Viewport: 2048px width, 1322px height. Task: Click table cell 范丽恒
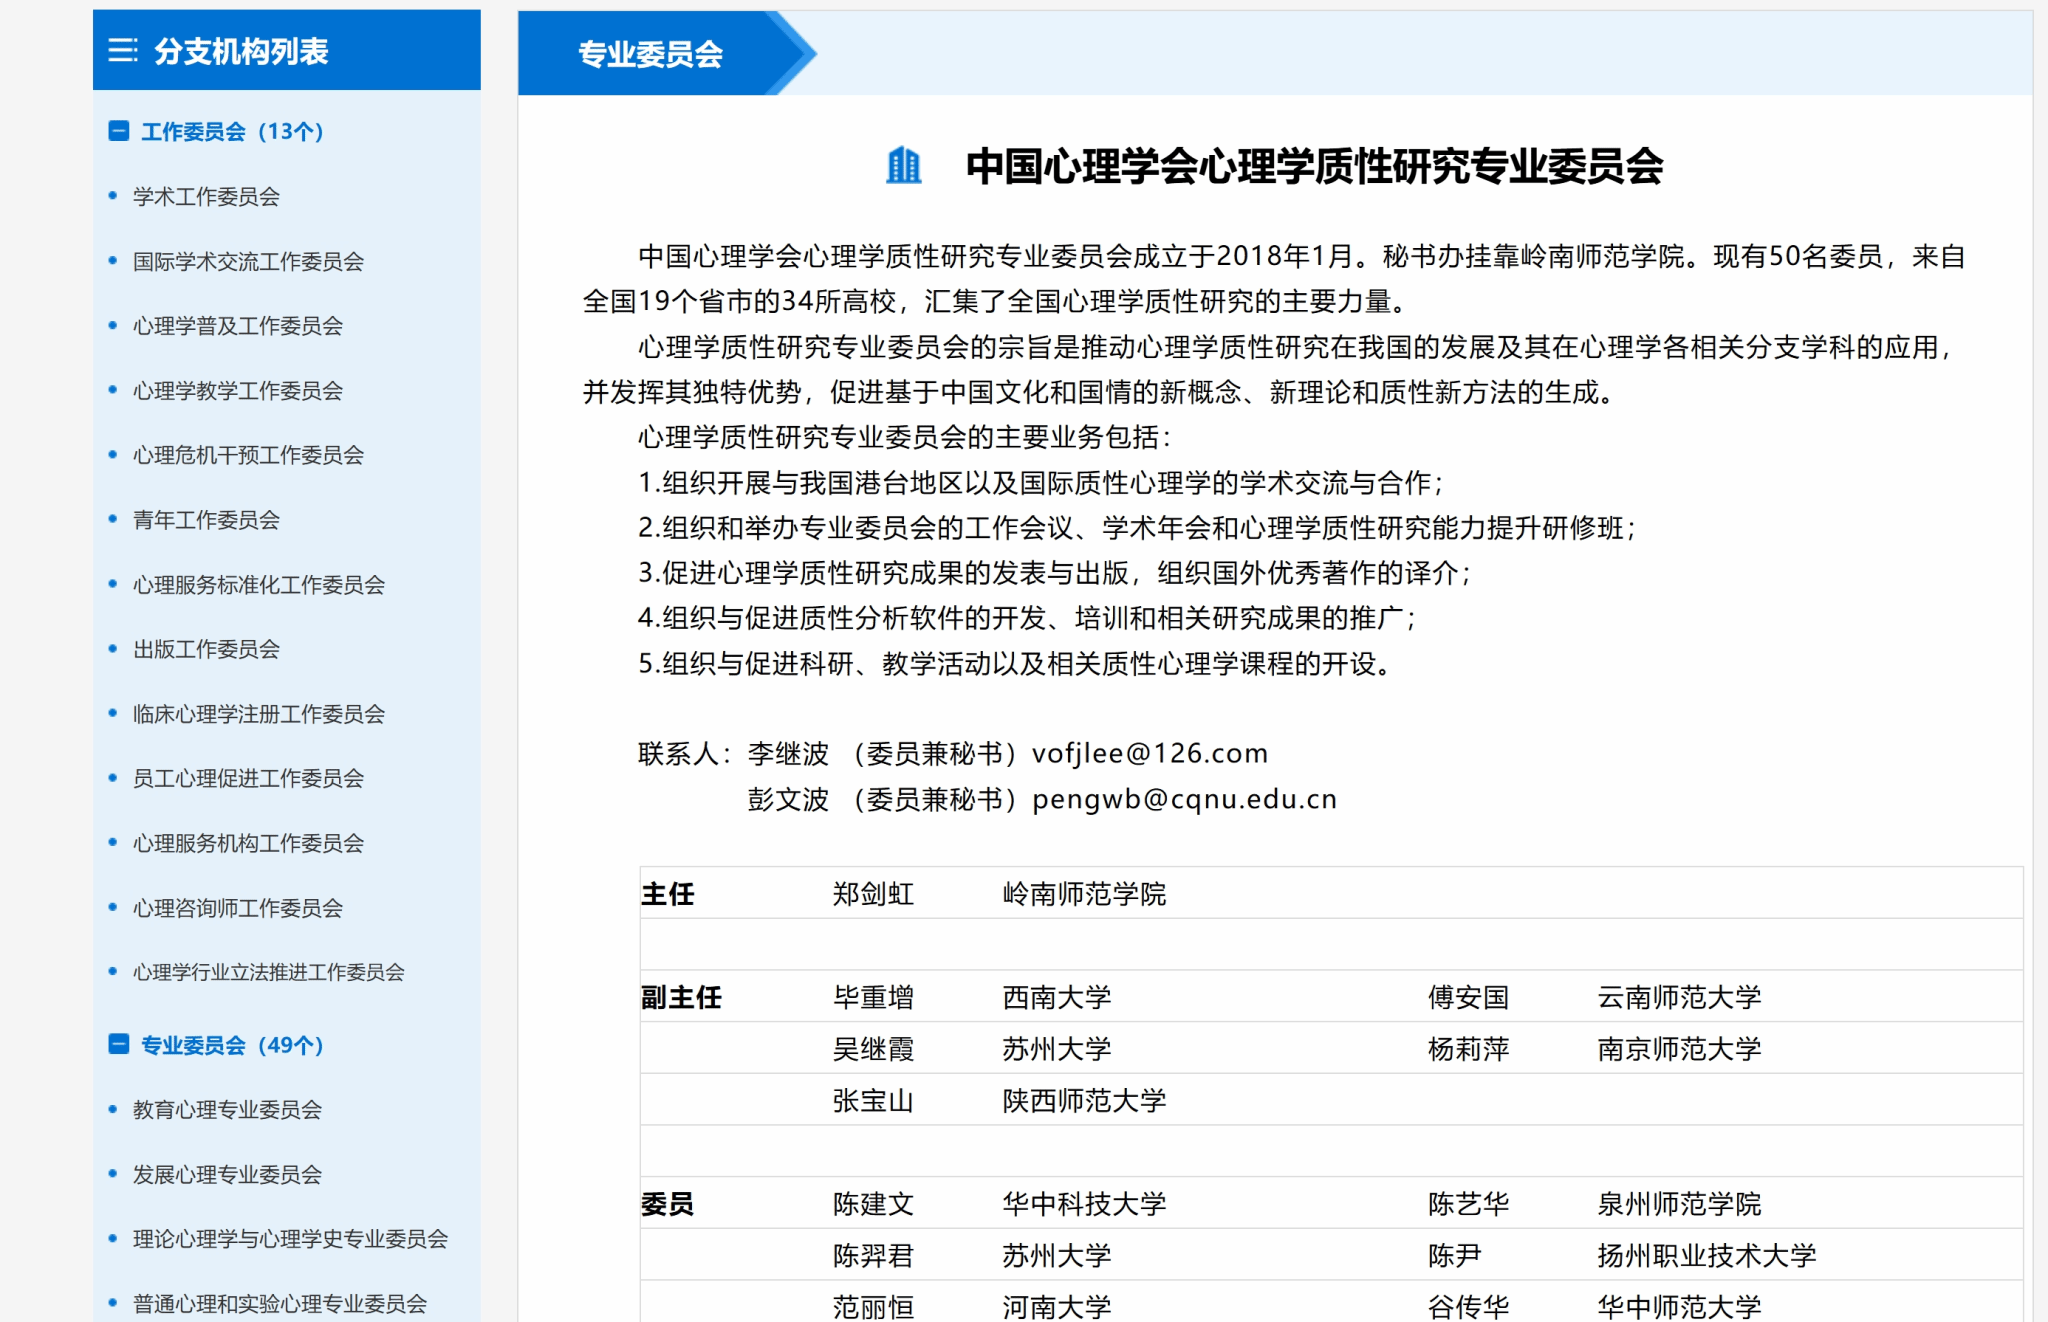(x=873, y=1306)
